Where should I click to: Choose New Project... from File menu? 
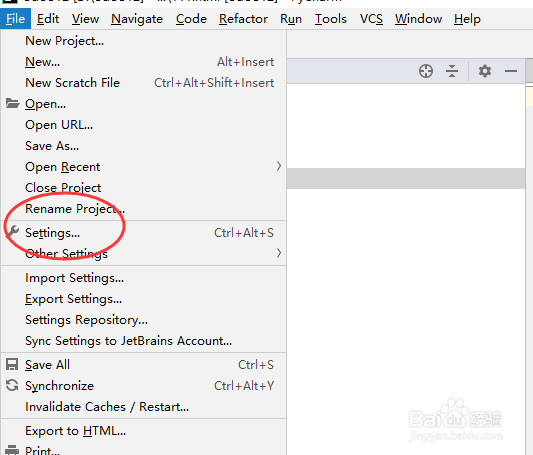(x=143, y=41)
